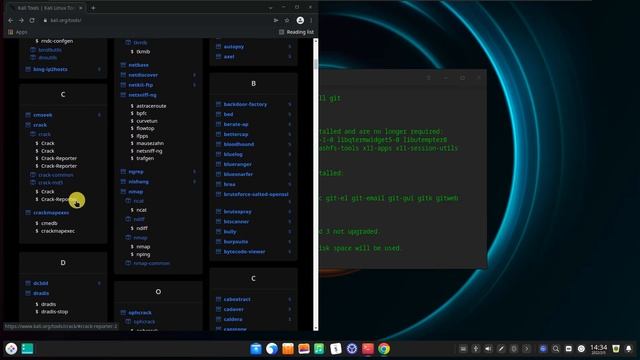Screen dimensions: 640x360
Task: Open the nmap package link
Action: tap(136, 192)
